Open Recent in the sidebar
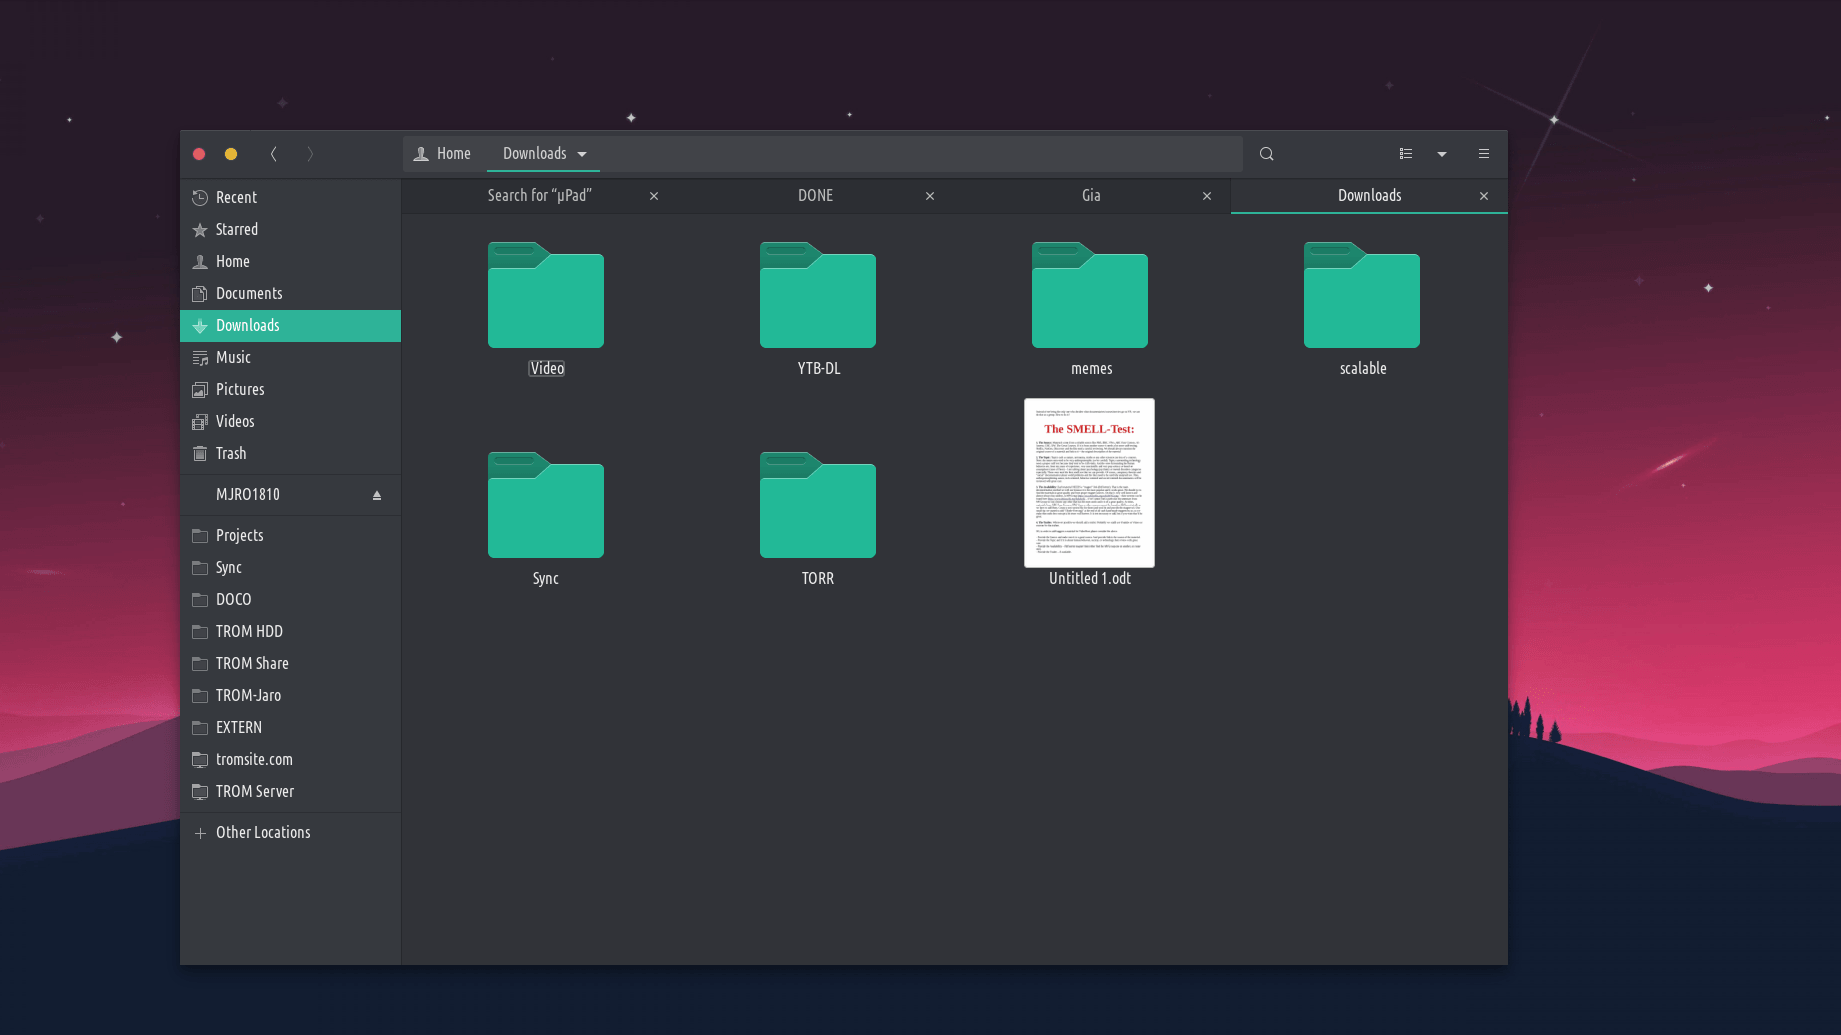Screen dimensions: 1841x1035 click(236, 198)
